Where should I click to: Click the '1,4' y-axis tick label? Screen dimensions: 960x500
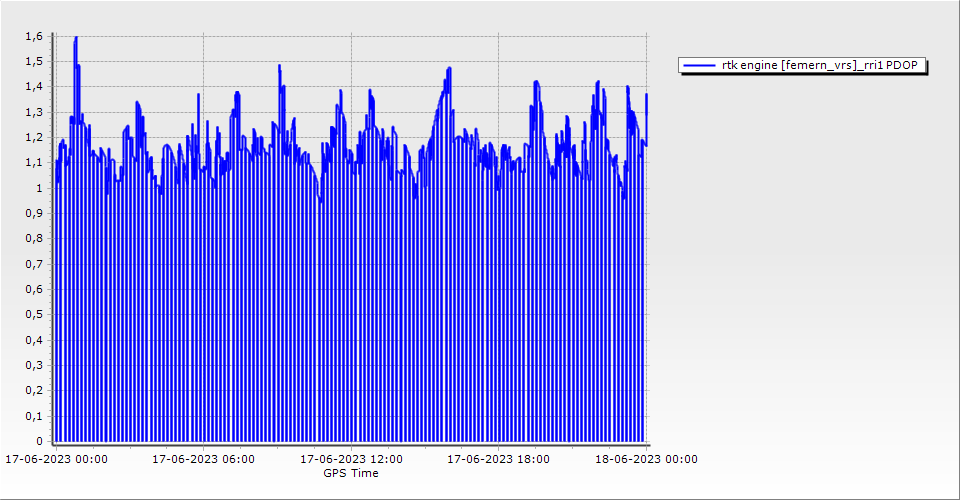[34, 87]
